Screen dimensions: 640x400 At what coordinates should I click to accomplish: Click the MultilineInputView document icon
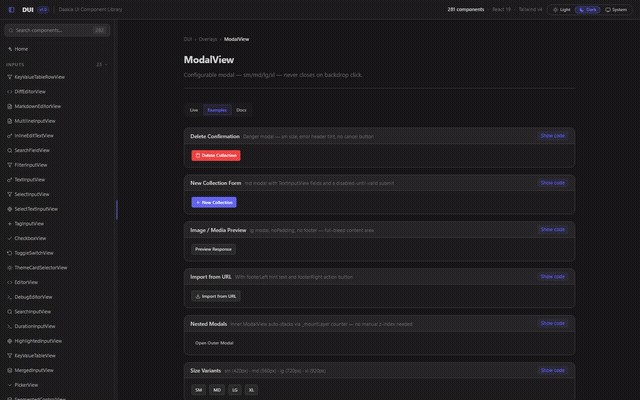click(x=10, y=121)
